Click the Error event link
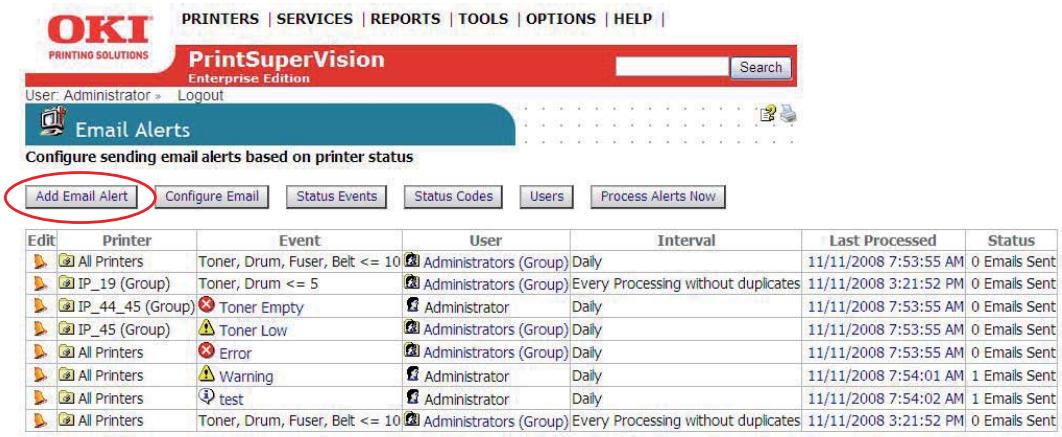Image resolution: width=1062 pixels, height=437 pixels. 236,354
